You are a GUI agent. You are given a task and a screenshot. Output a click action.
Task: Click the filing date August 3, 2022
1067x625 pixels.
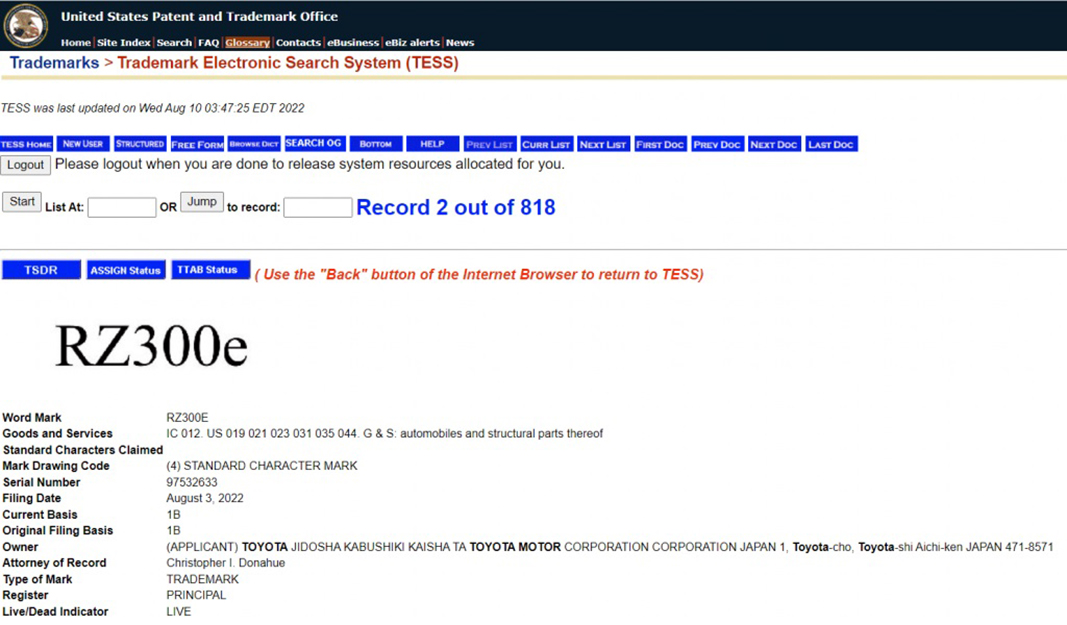205,498
